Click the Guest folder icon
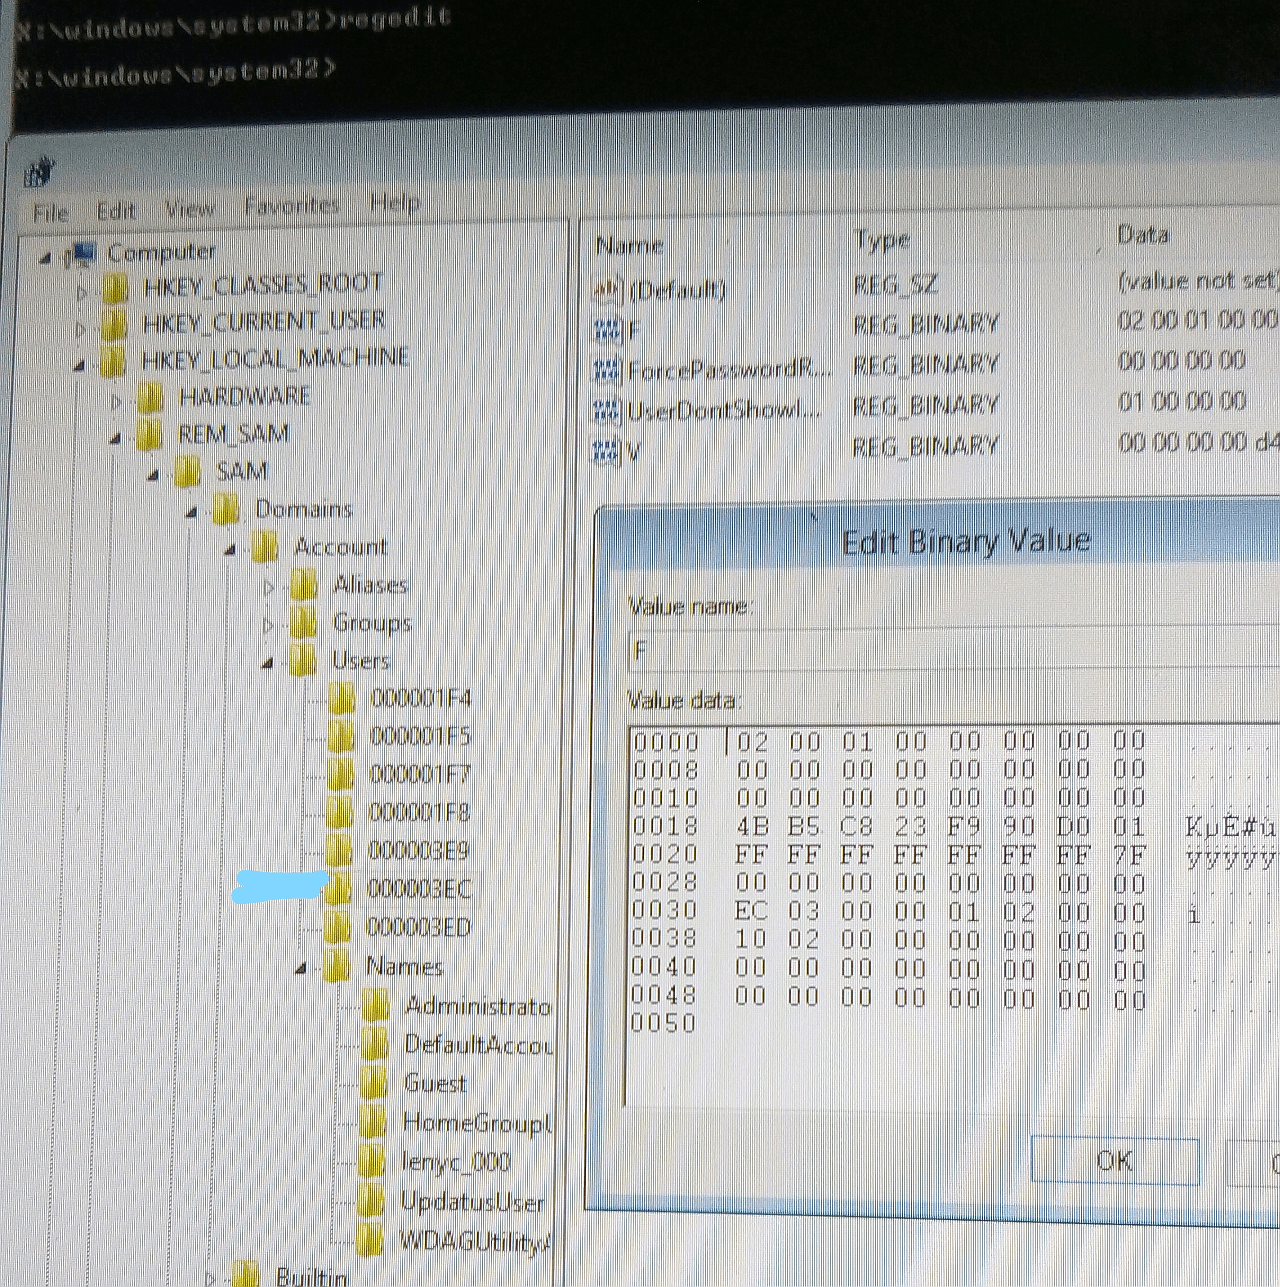Screen dimensions: 1280x1287 pyautogui.click(x=373, y=1084)
